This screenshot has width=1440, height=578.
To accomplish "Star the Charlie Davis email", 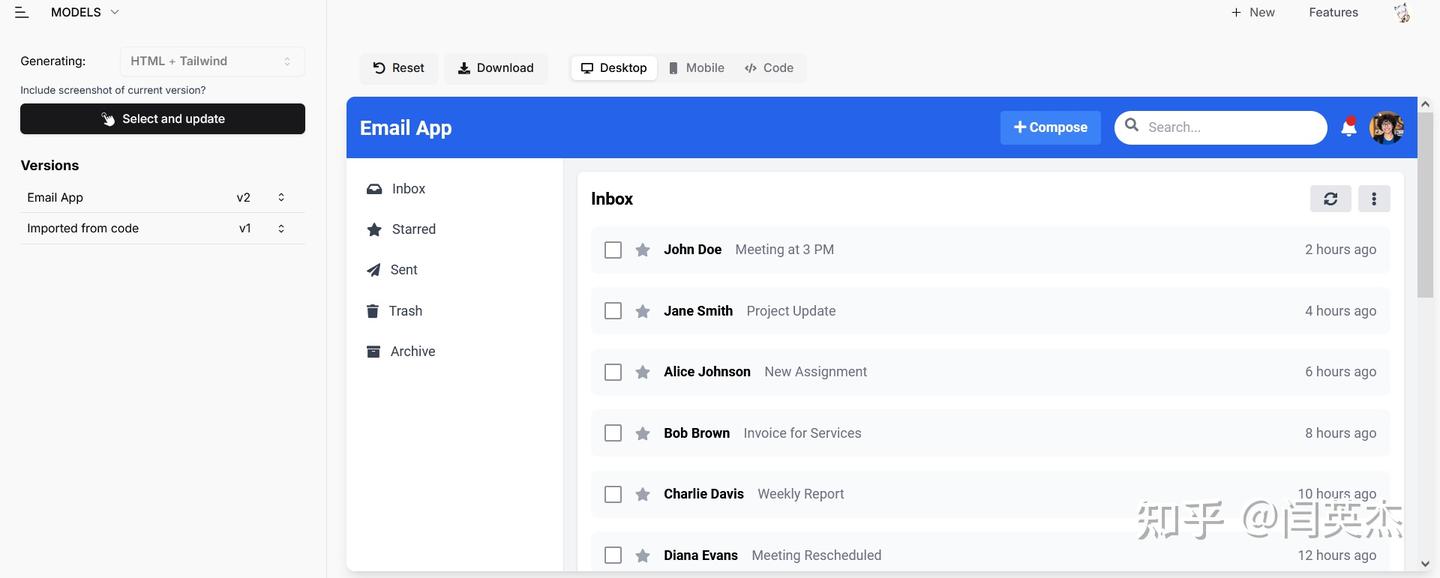I will (643, 494).
